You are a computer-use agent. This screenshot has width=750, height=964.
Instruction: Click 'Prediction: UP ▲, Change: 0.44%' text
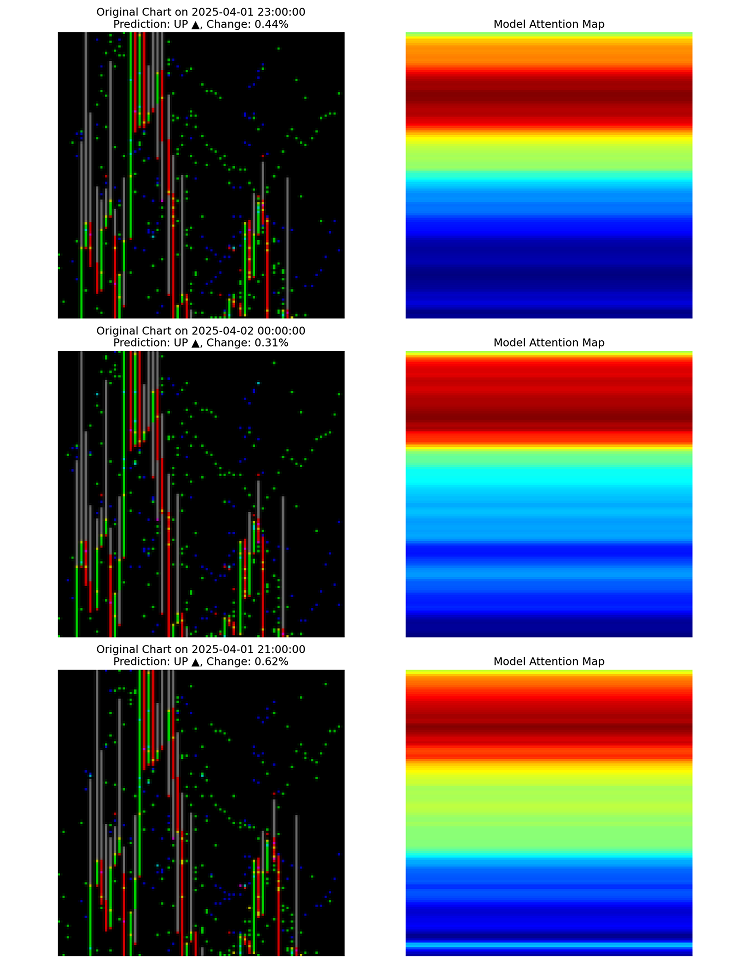click(x=201, y=25)
